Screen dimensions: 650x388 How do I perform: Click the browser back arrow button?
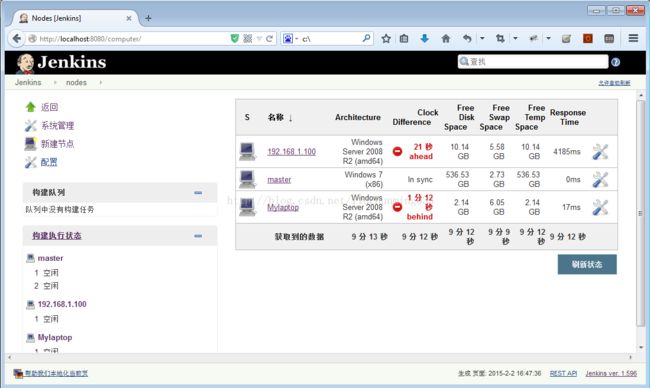(17, 39)
